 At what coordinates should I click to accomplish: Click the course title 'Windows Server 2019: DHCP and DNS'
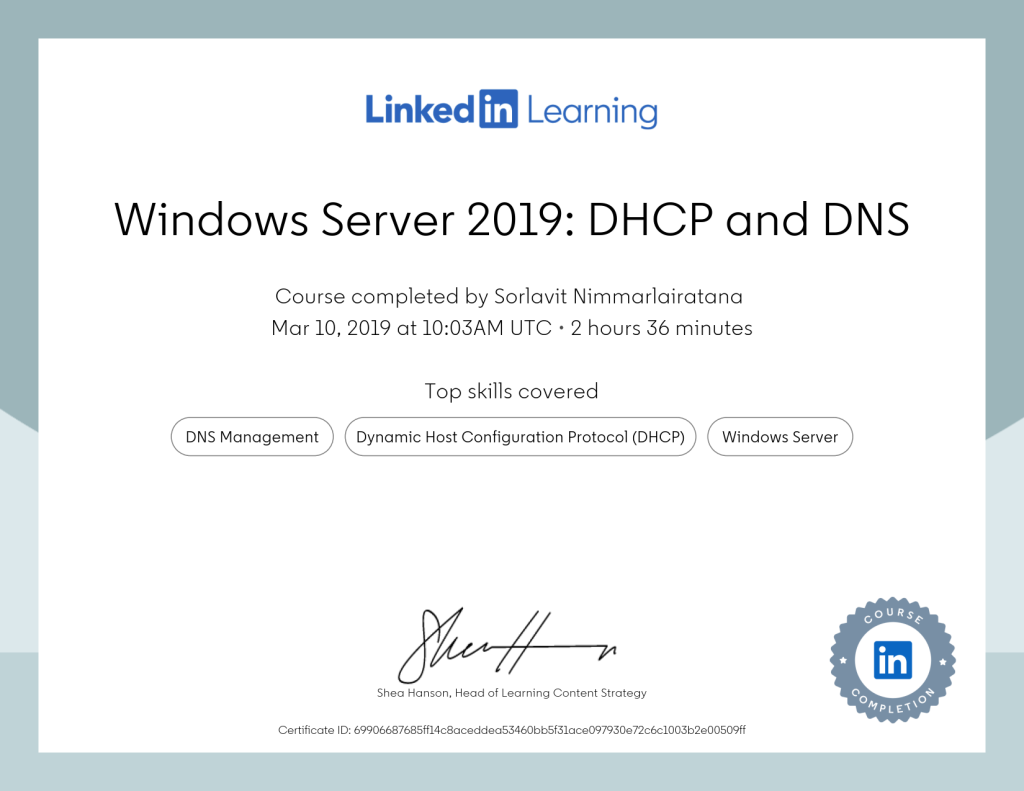pyautogui.click(x=512, y=220)
